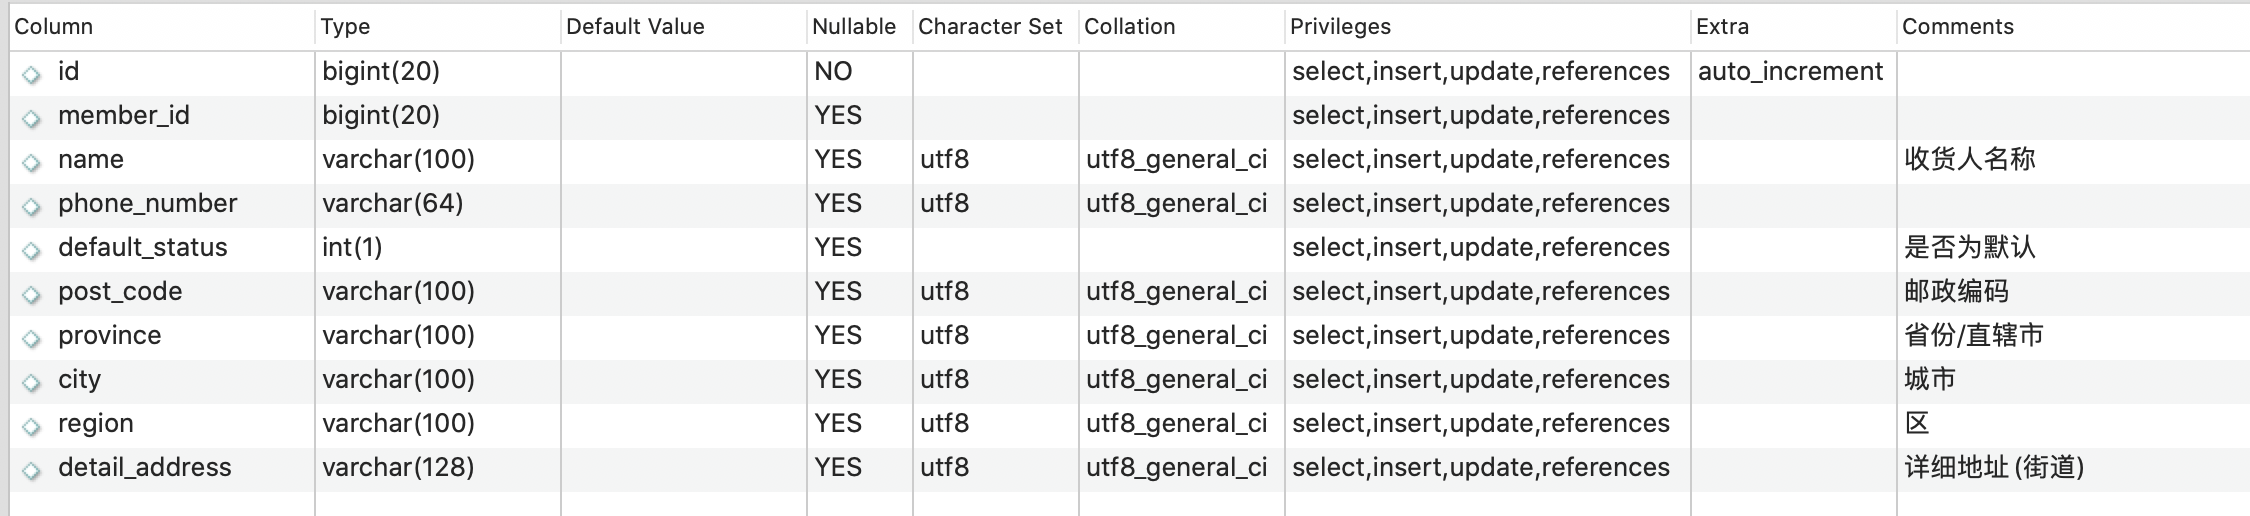Click the auto_increment Extra cell
2250x516 pixels.
pyautogui.click(x=1790, y=72)
